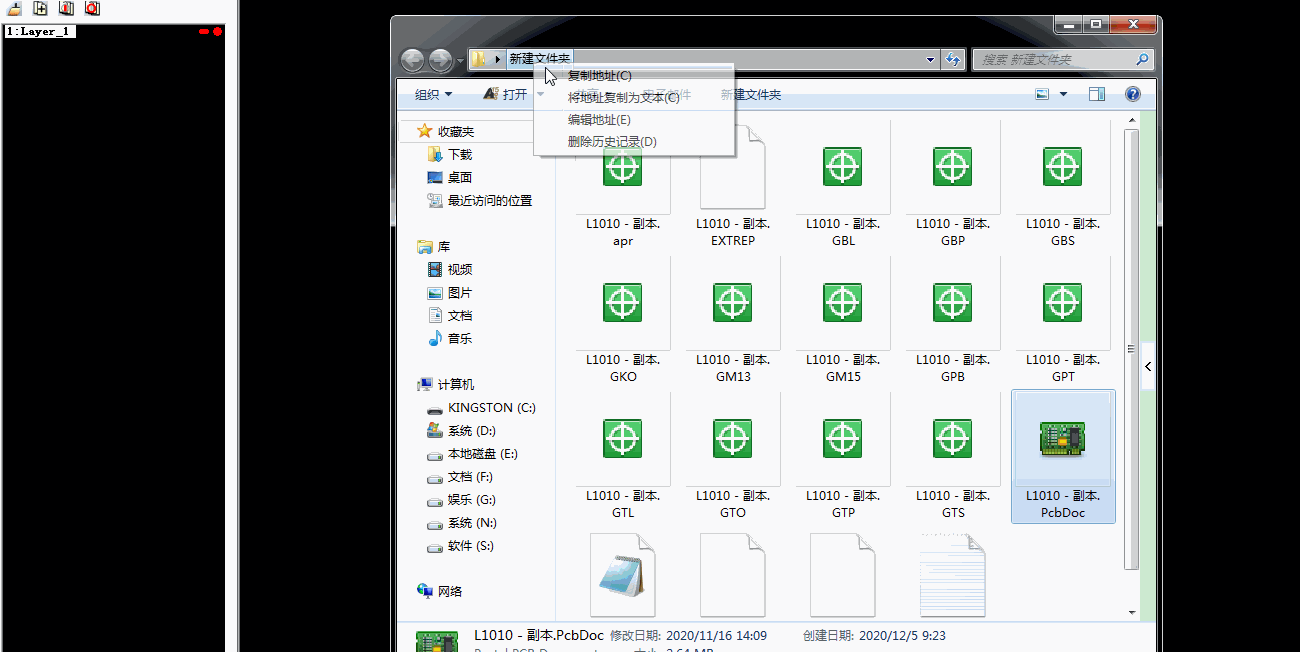The width and height of the screenshot is (1300, 652).
Task: Open the address bar history dropdown arrow
Action: point(931,60)
